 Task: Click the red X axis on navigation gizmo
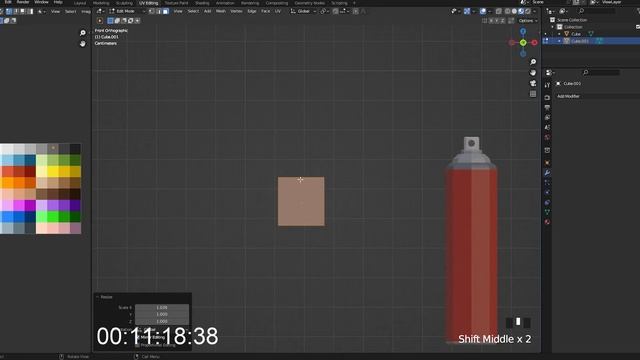click(534, 42)
